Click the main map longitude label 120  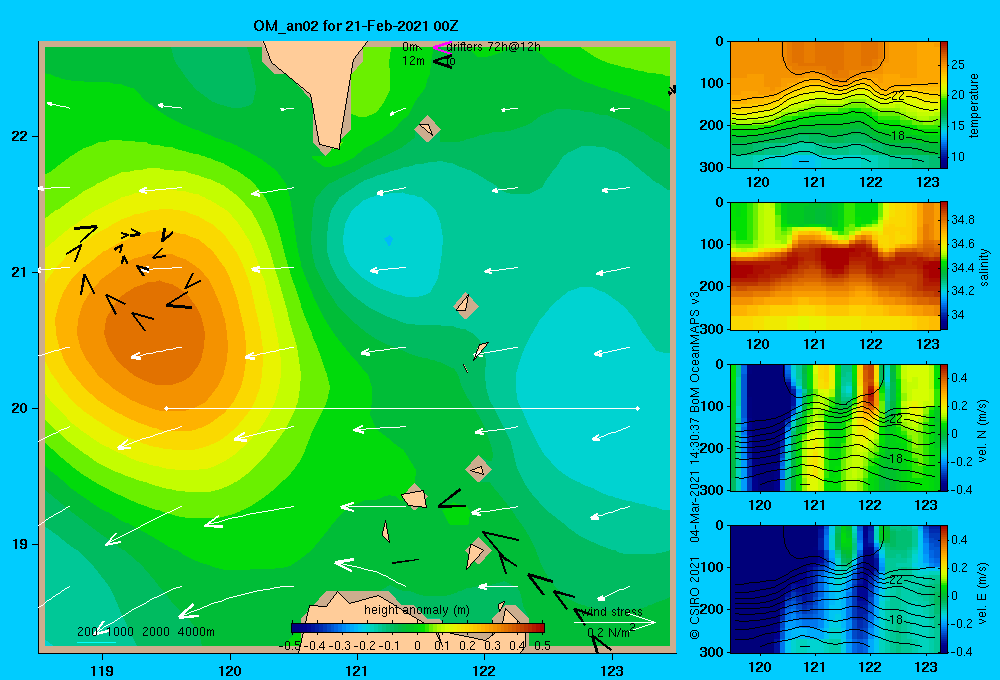point(230,670)
